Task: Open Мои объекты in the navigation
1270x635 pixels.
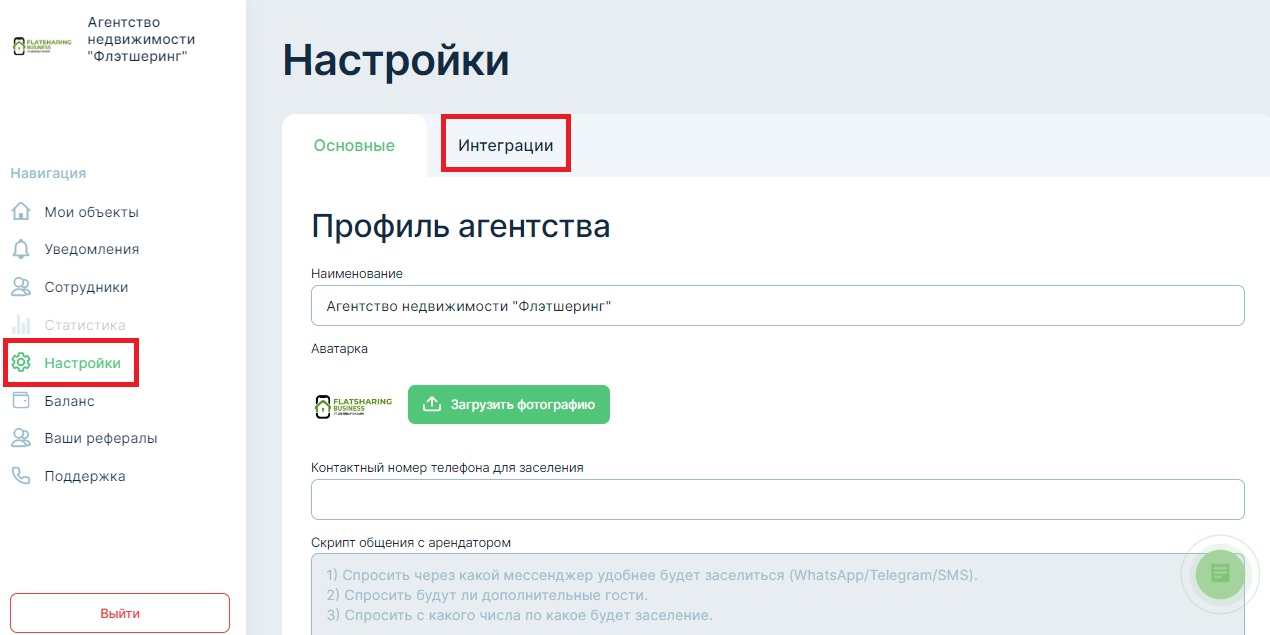Action: [91, 212]
